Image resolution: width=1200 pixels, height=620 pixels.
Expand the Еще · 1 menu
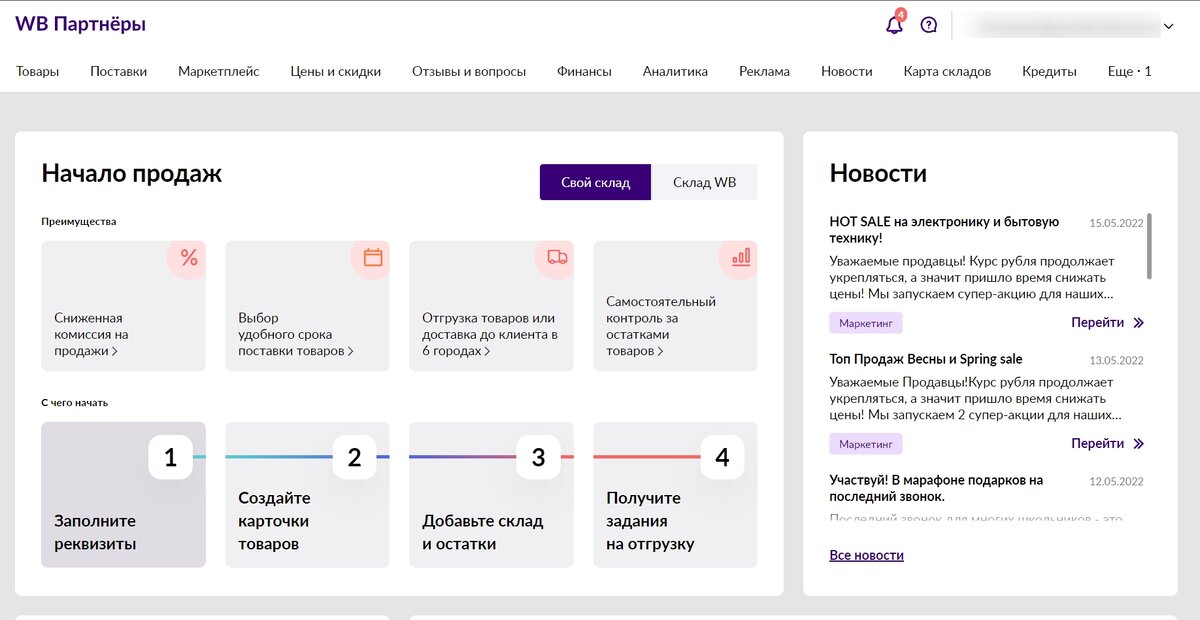click(1130, 72)
